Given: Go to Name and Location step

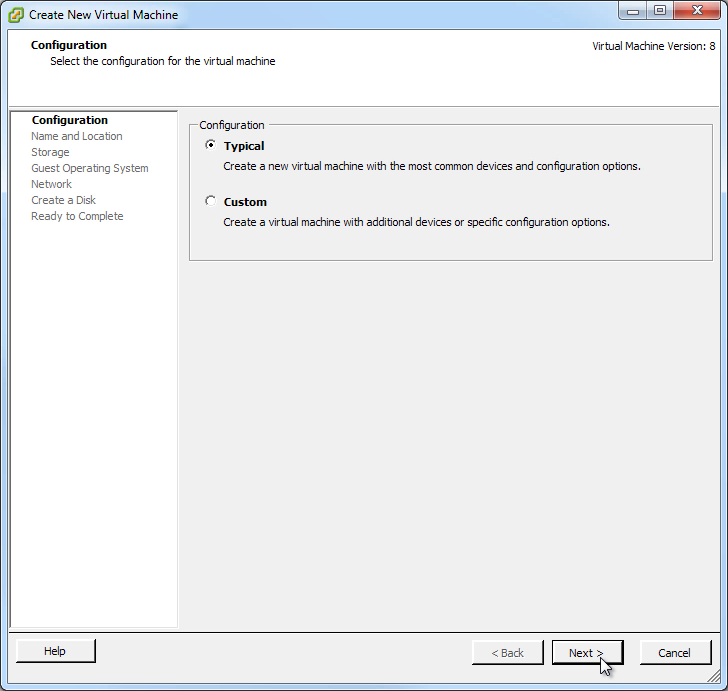Looking at the screenshot, I should point(77,136).
